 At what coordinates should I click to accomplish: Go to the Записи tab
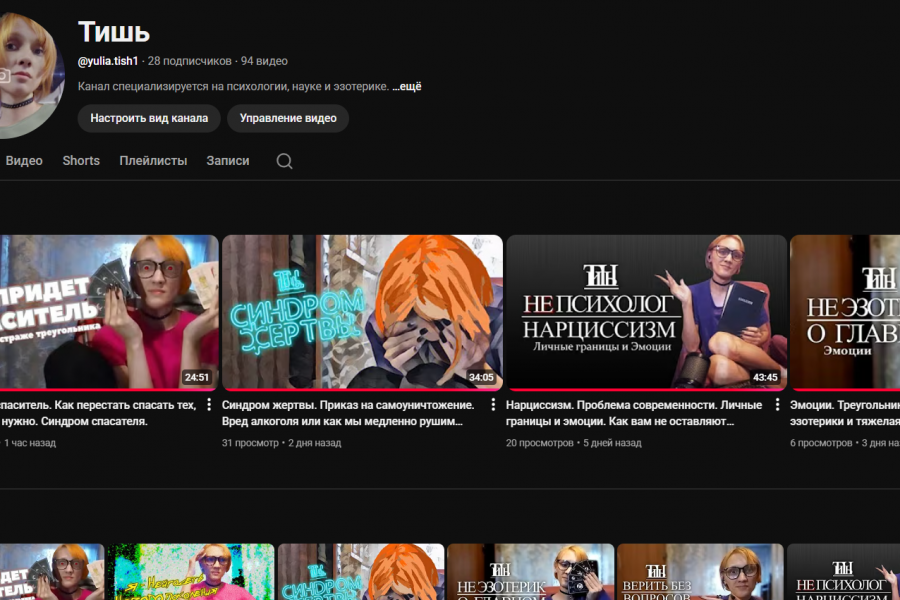(x=228, y=161)
